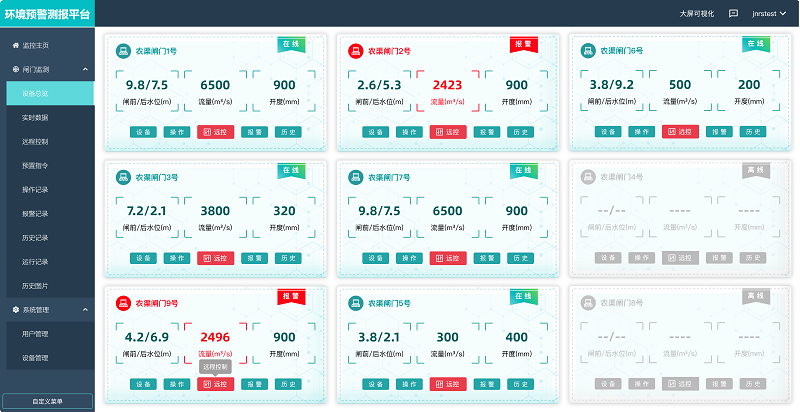Click 报警 button on 农渠闸门3号 card
The height and width of the screenshot is (412, 800).
254,258
